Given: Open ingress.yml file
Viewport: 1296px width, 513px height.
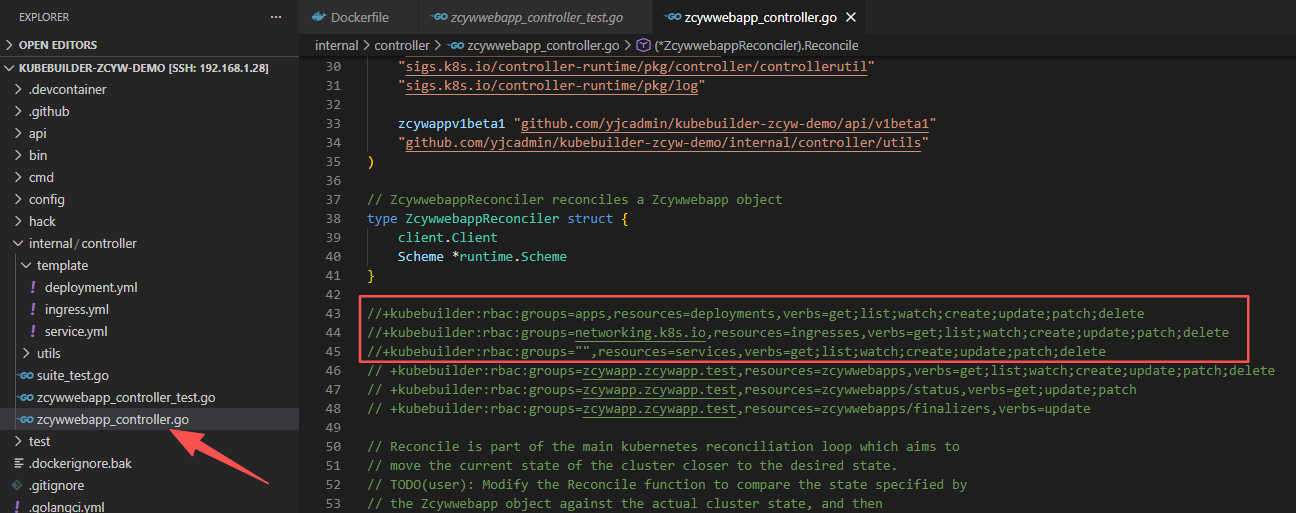Looking at the screenshot, I should pos(77,309).
